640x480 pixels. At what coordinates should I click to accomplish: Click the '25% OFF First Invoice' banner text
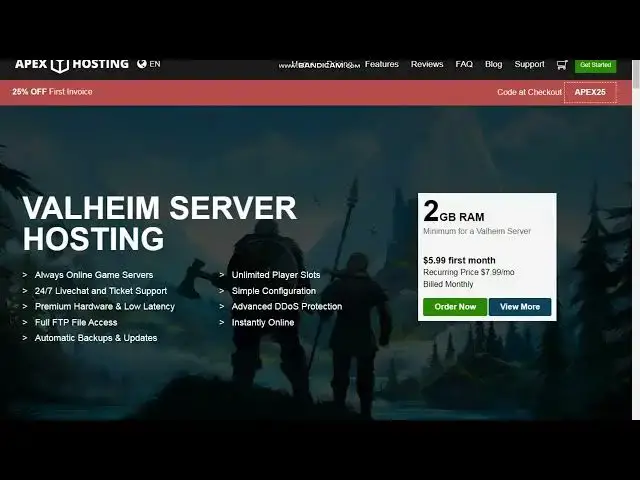pyautogui.click(x=52, y=92)
